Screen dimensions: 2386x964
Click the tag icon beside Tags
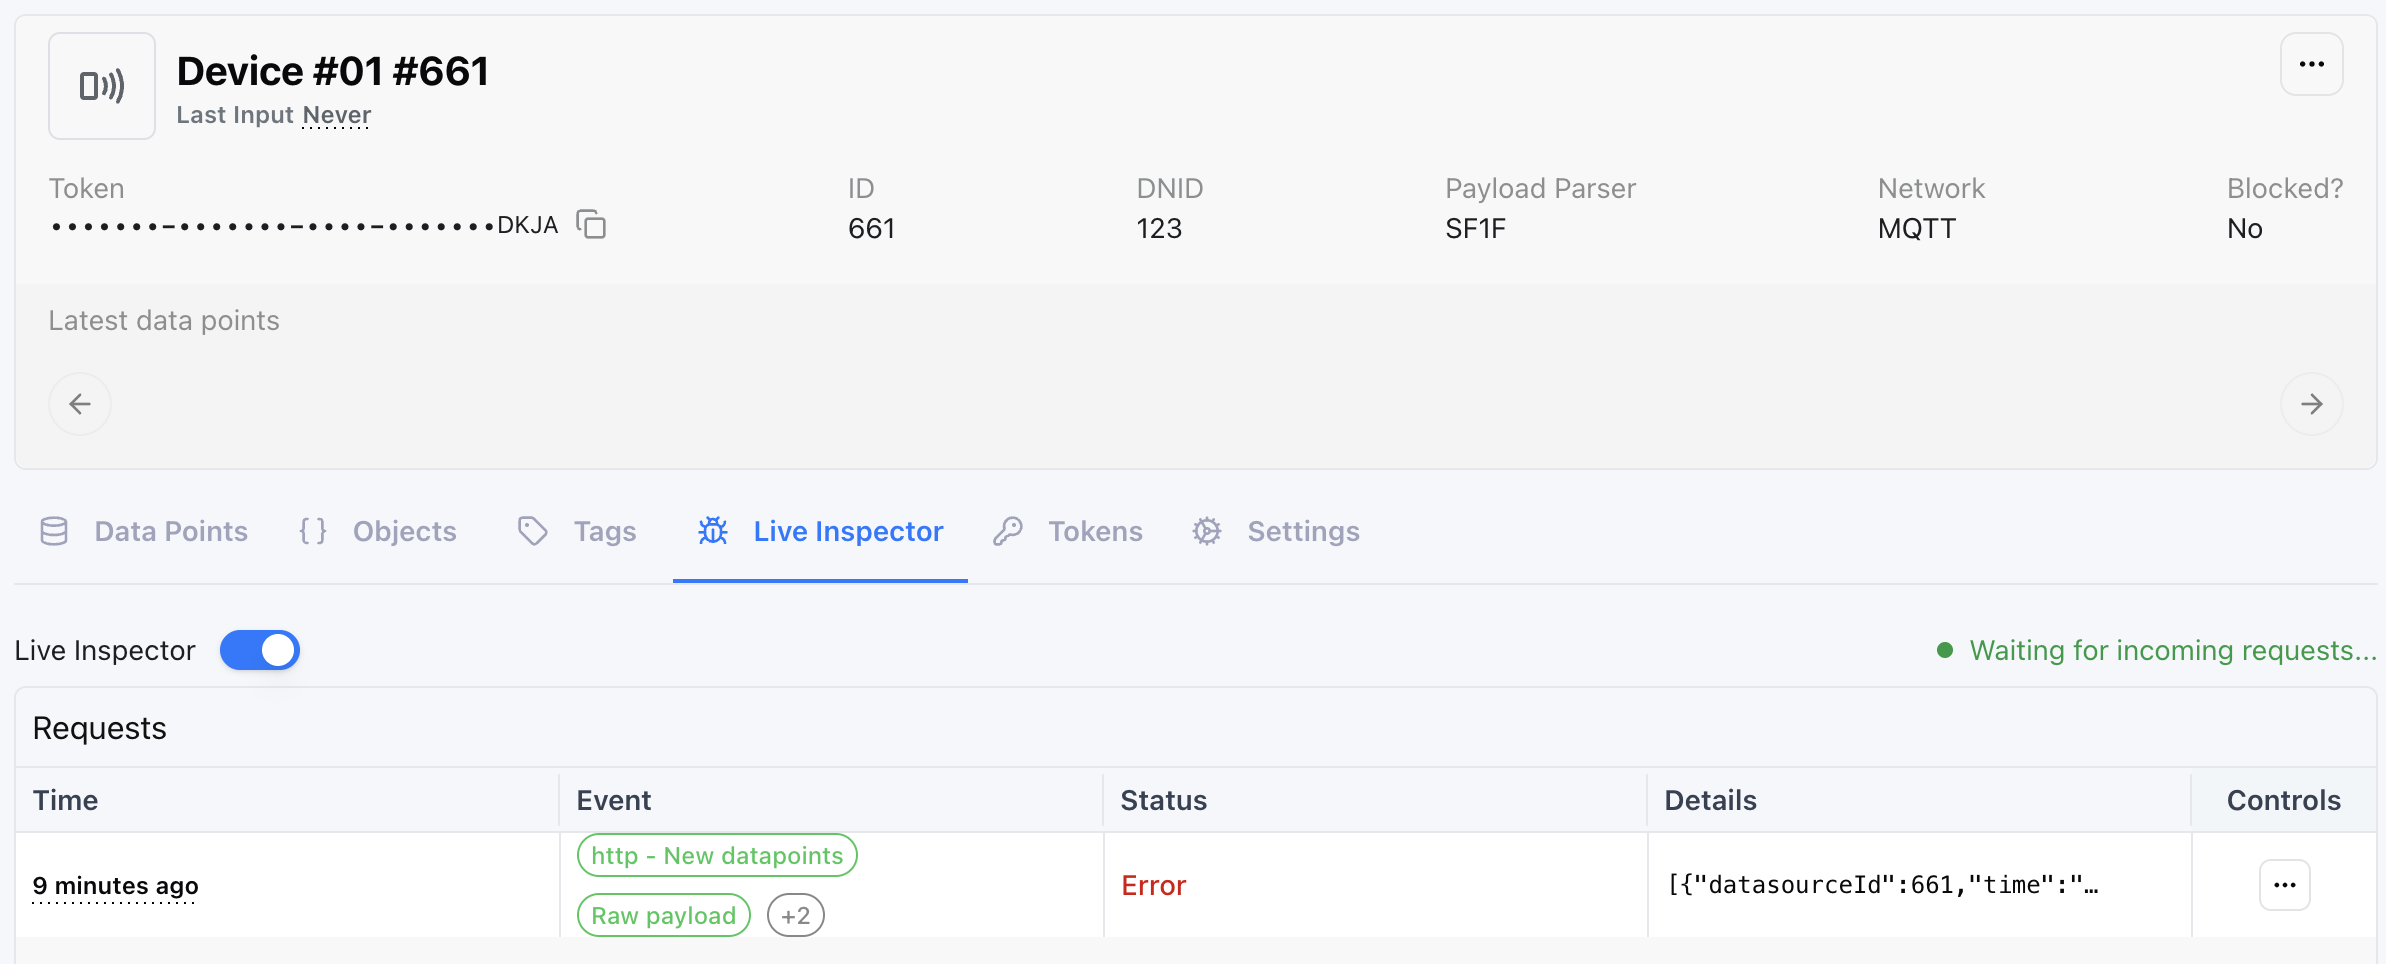(532, 531)
